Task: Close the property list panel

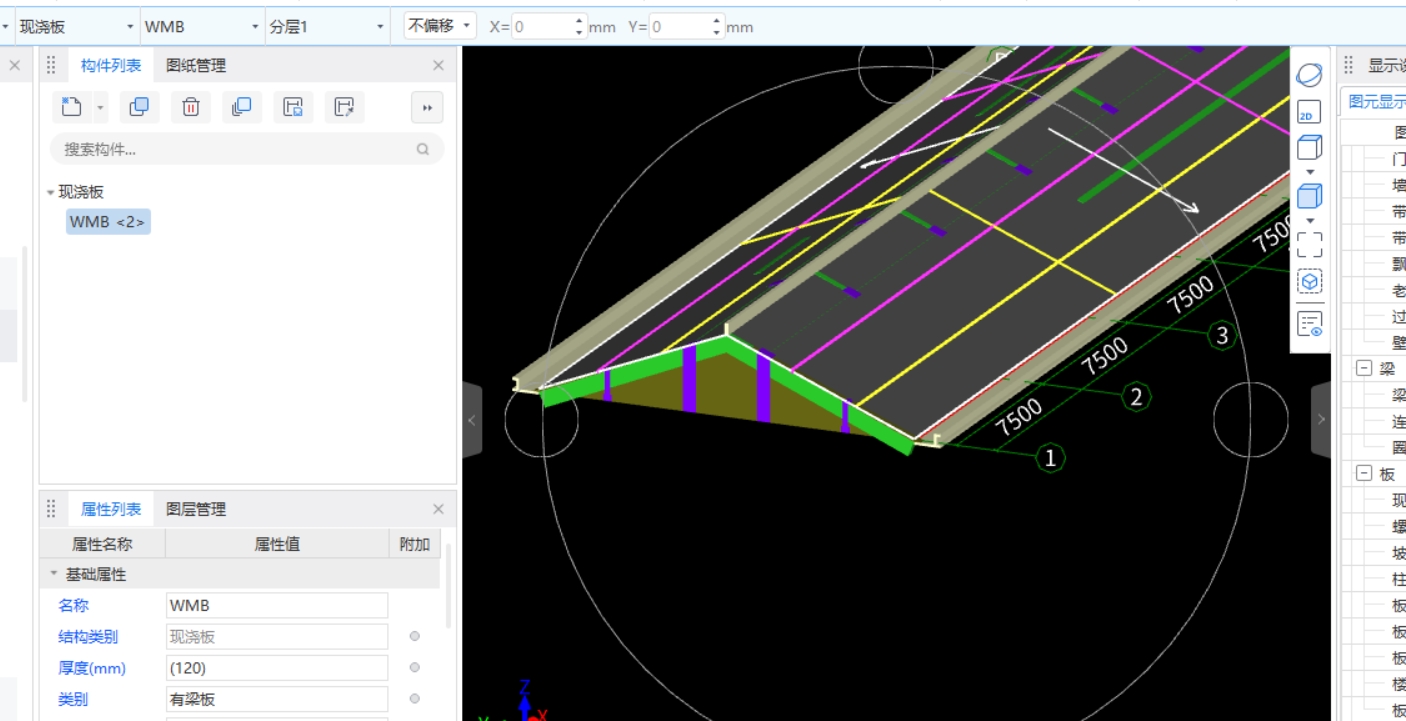Action: [438, 510]
